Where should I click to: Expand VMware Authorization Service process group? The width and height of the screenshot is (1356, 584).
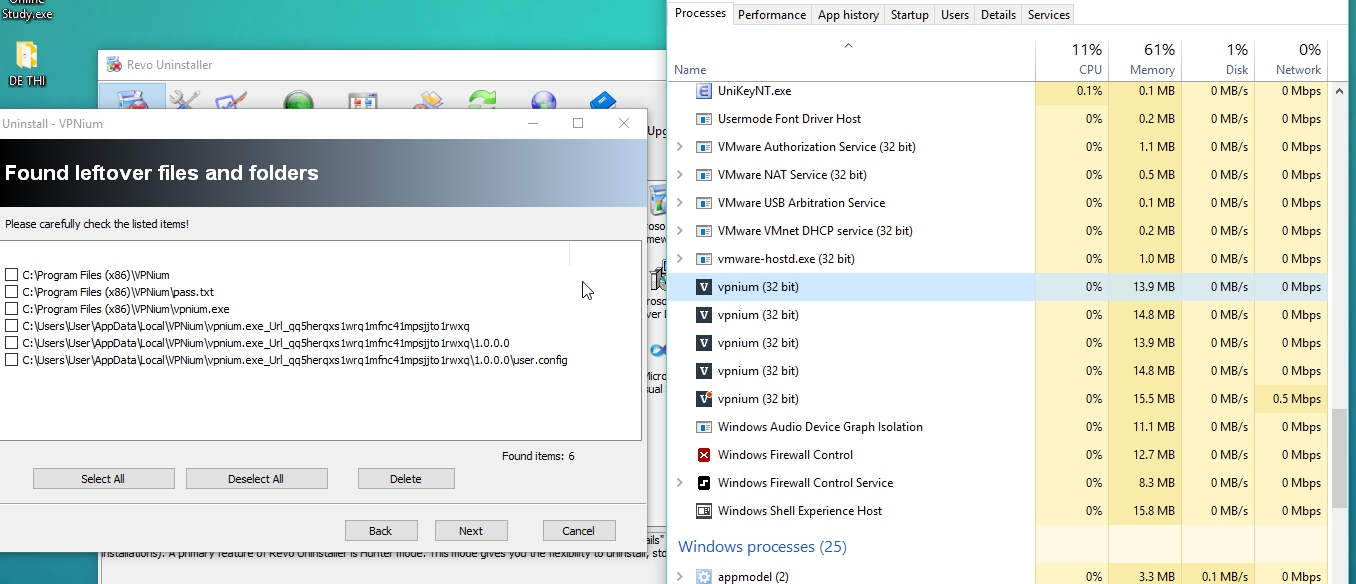coord(680,147)
